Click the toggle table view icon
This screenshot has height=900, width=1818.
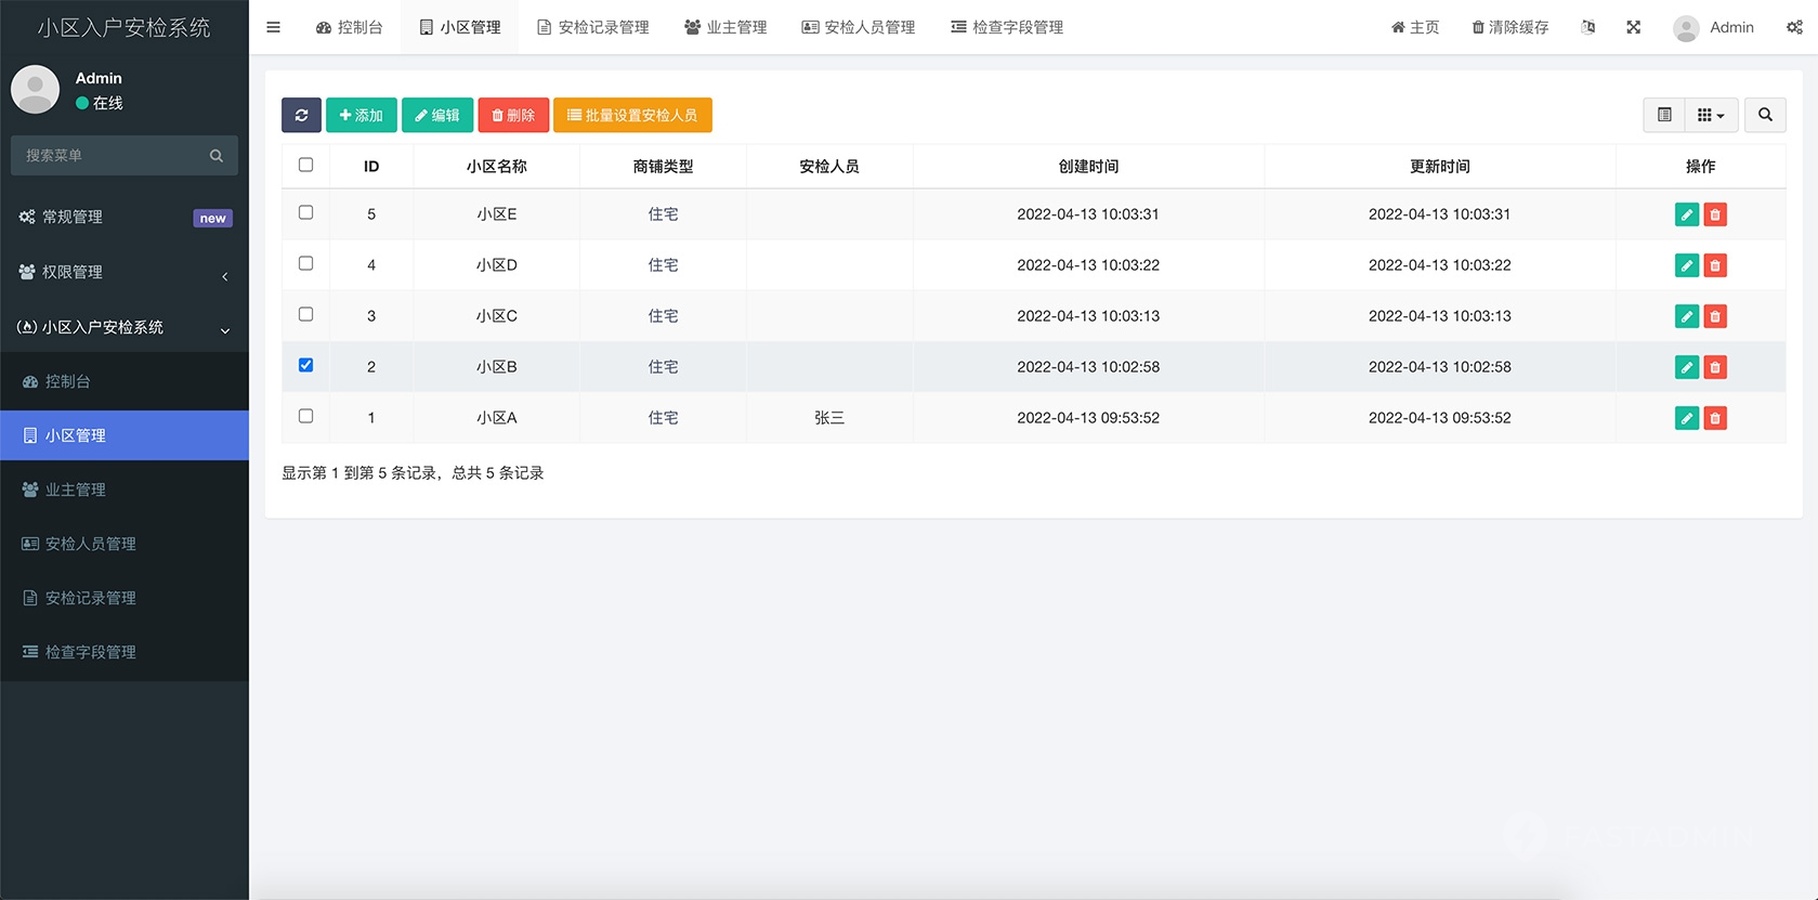click(x=1664, y=115)
